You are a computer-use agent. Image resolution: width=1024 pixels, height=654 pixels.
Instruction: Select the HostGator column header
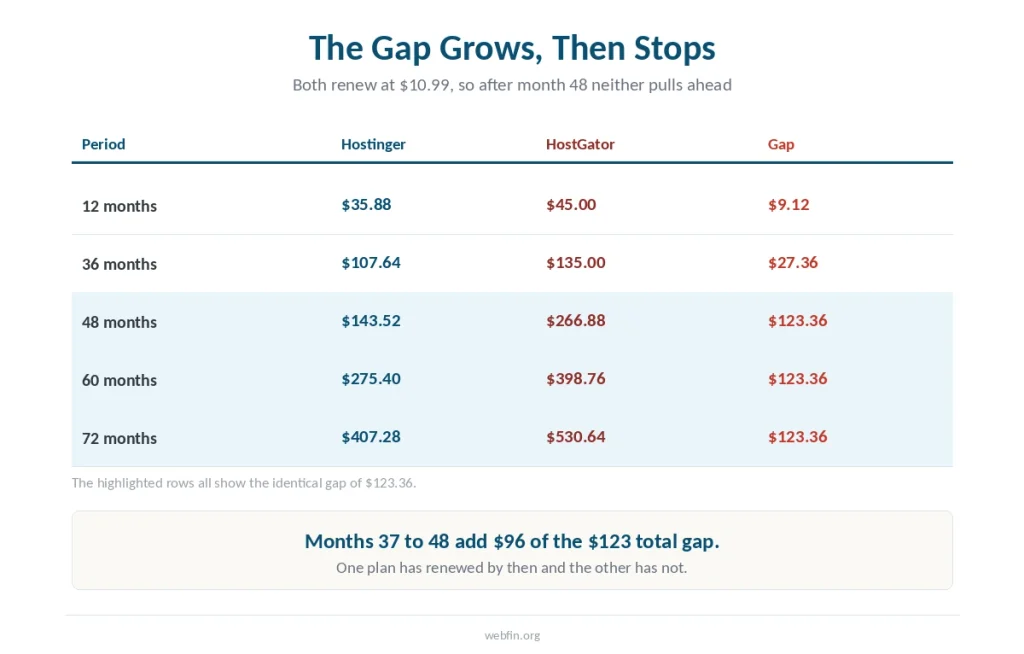point(580,144)
